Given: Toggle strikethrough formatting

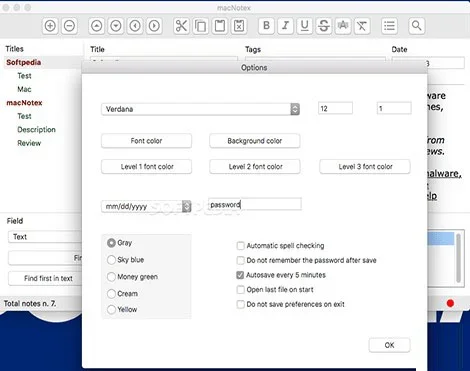Looking at the screenshot, I should pos(323,26).
